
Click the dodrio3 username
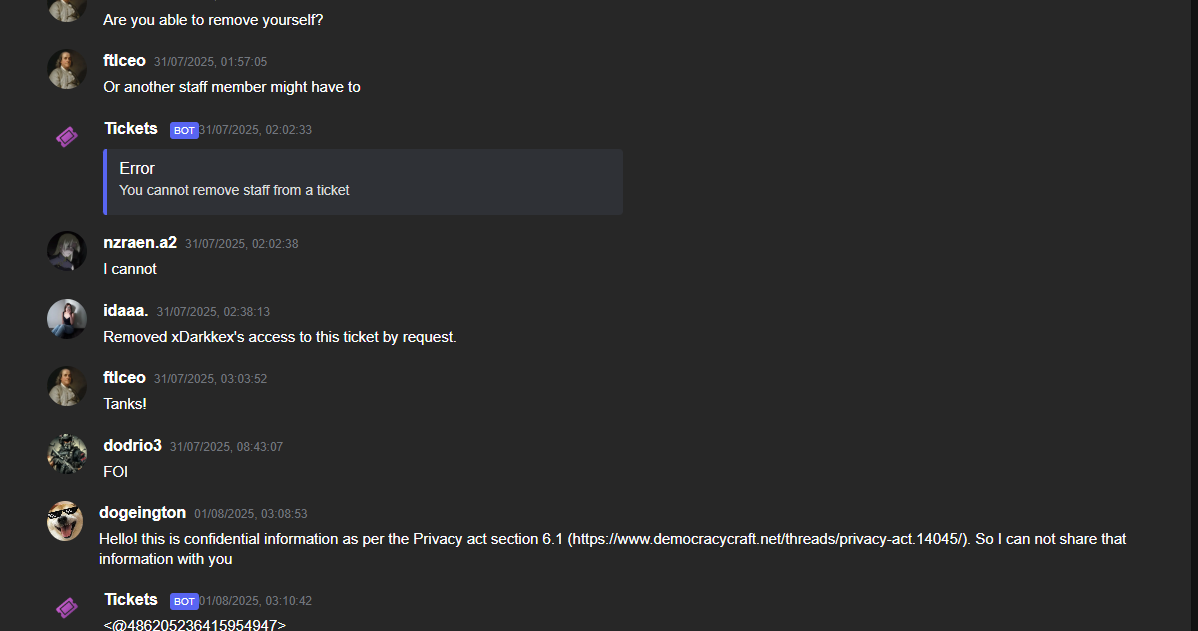(132, 445)
